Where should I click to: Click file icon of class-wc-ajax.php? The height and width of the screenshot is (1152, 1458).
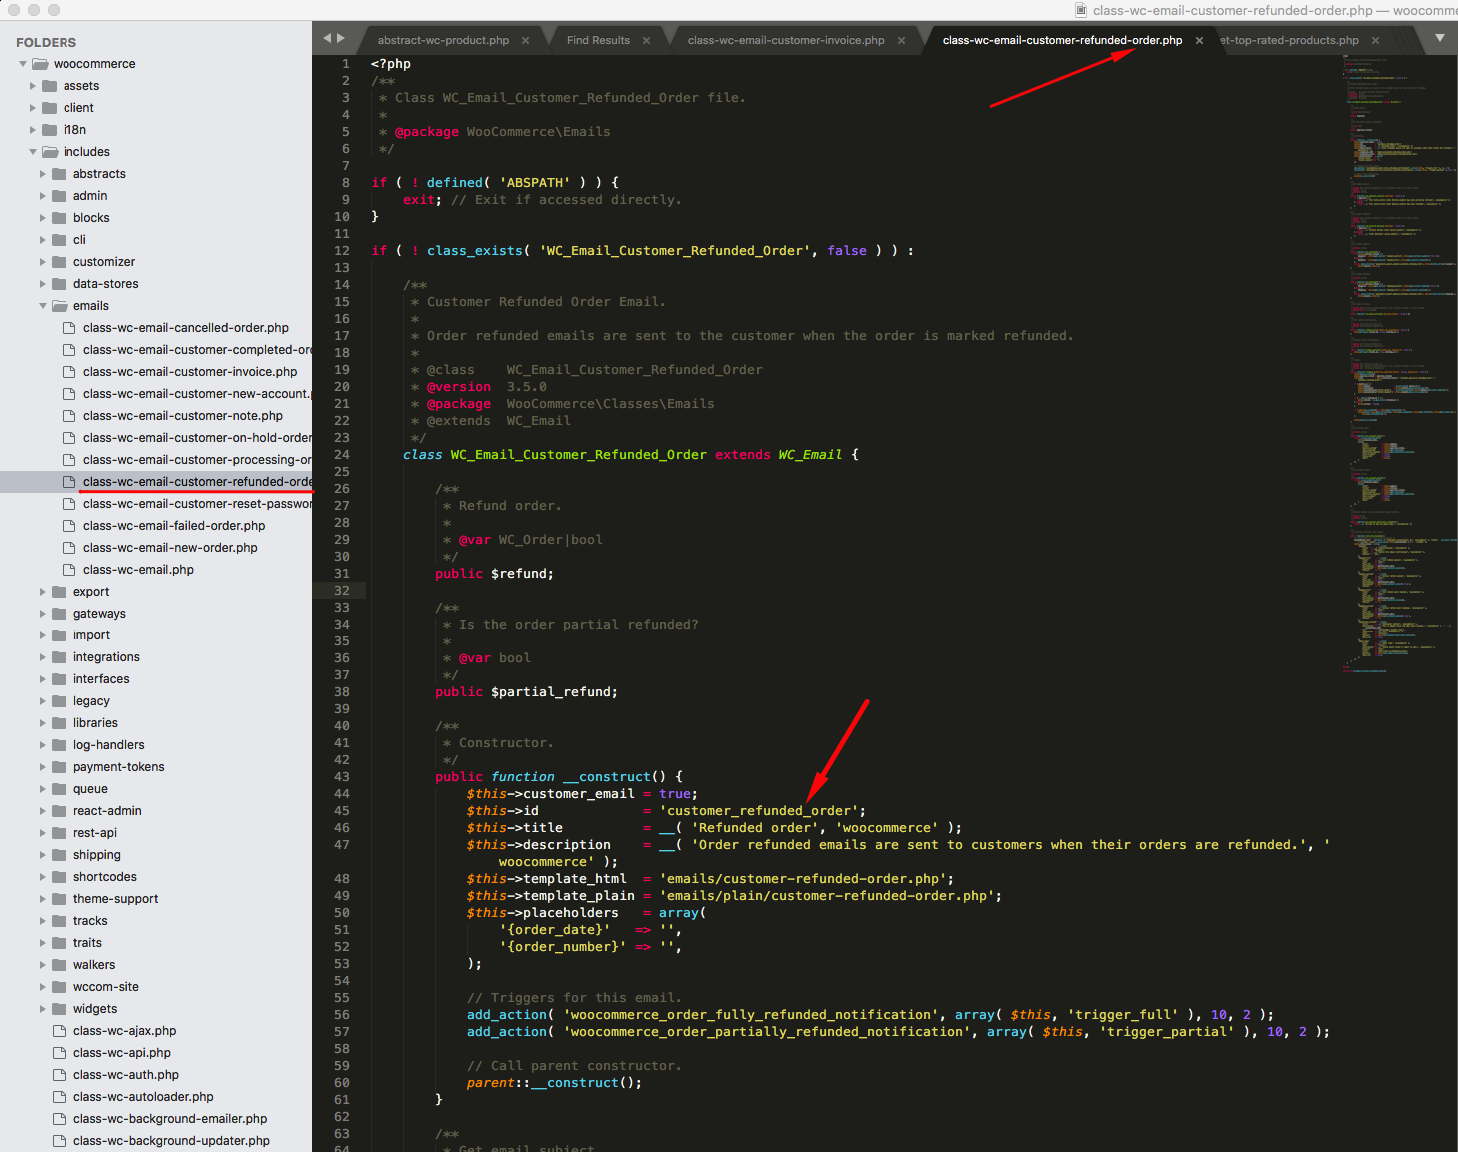[x=59, y=1031]
